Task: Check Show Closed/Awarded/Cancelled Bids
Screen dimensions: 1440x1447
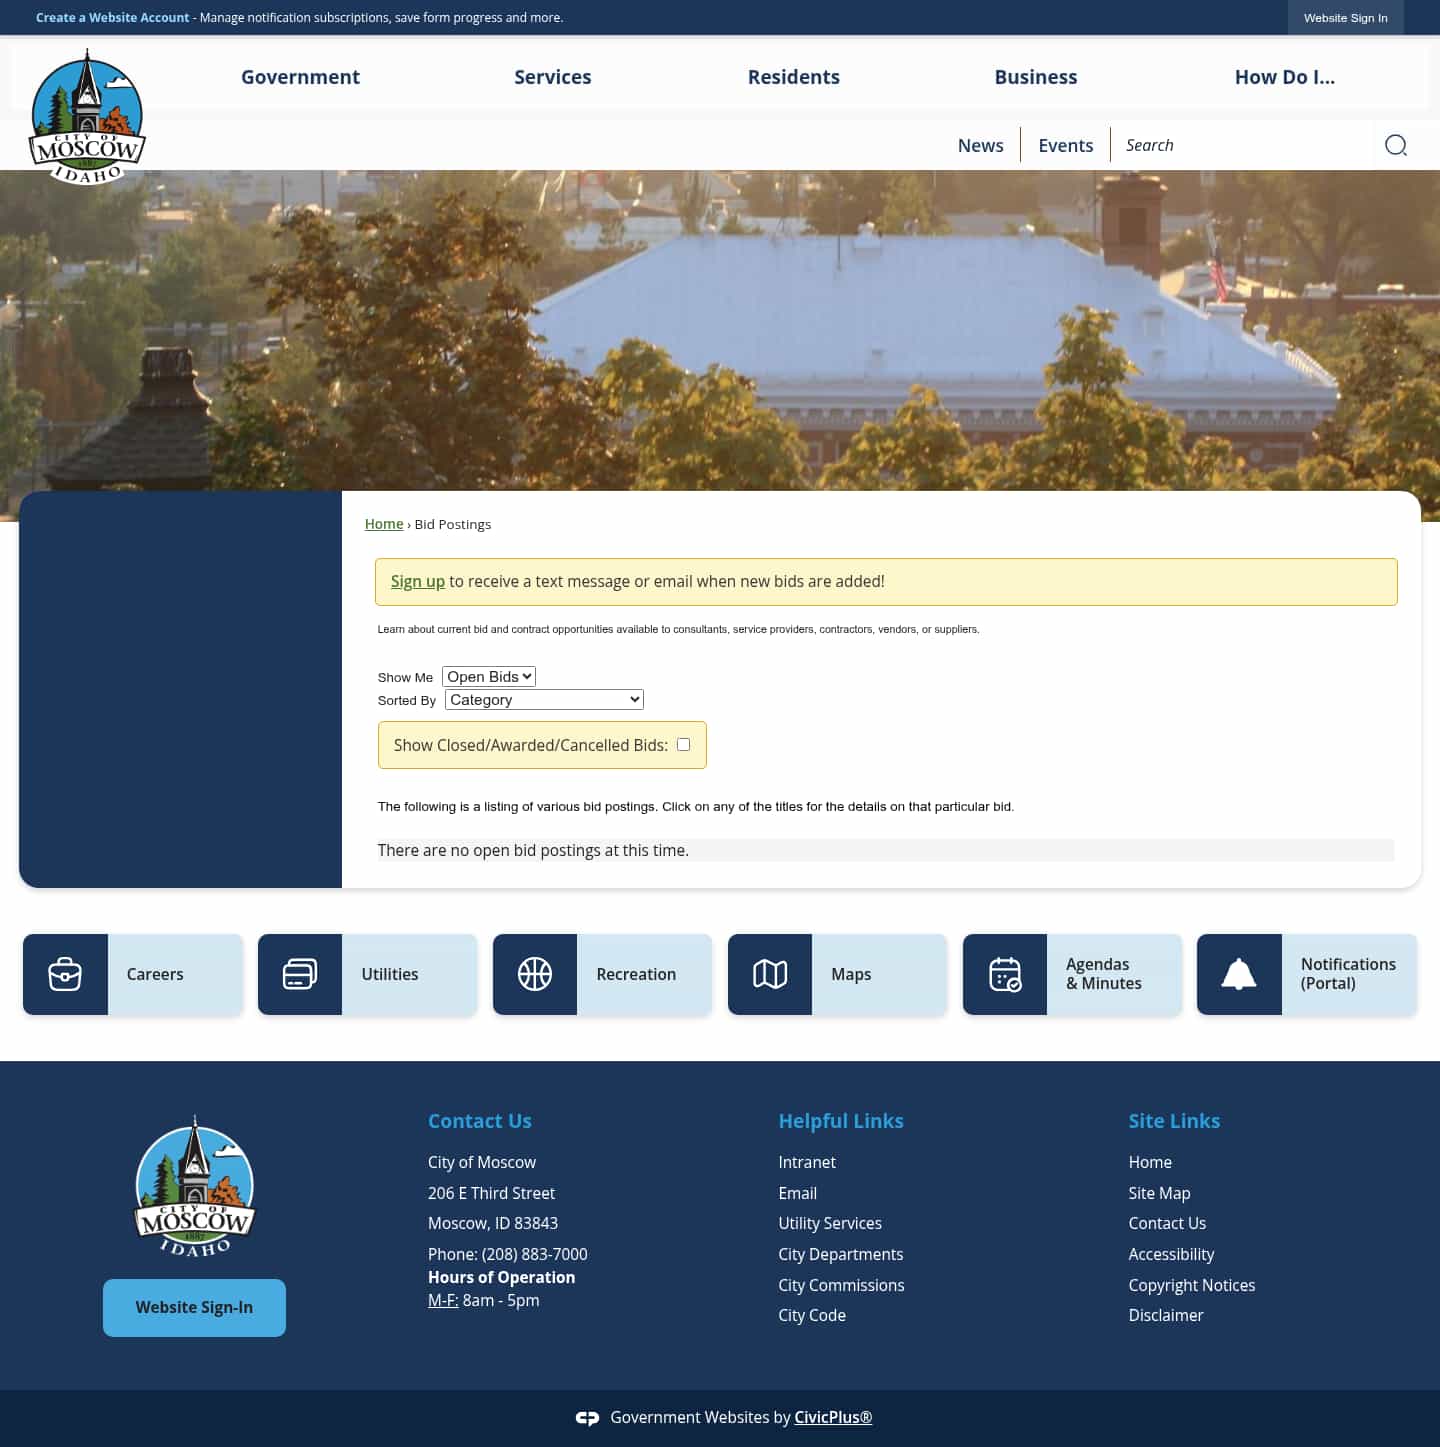Action: pos(683,744)
